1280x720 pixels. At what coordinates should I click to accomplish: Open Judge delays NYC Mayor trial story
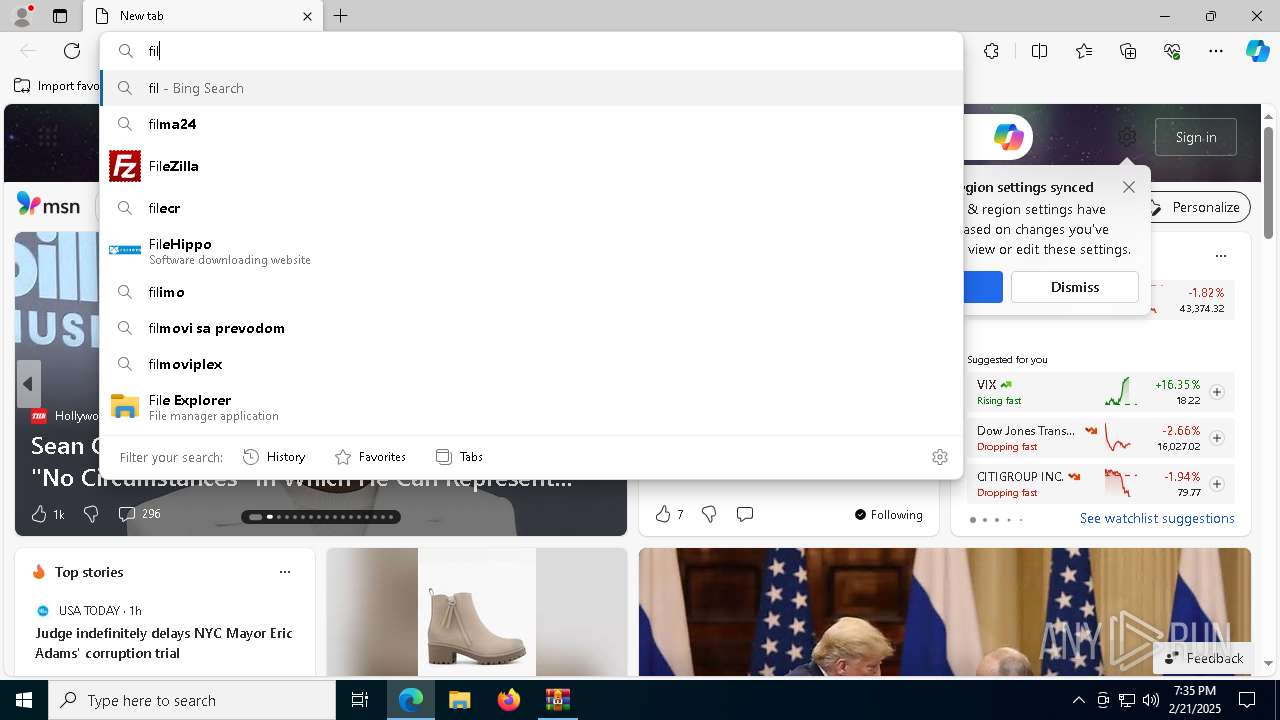[164, 643]
